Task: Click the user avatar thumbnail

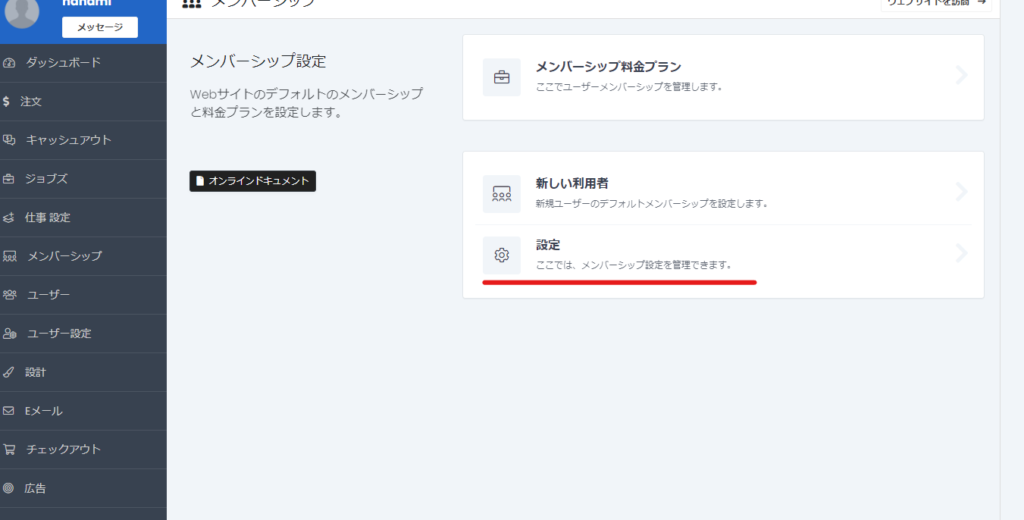Action: coord(22,12)
